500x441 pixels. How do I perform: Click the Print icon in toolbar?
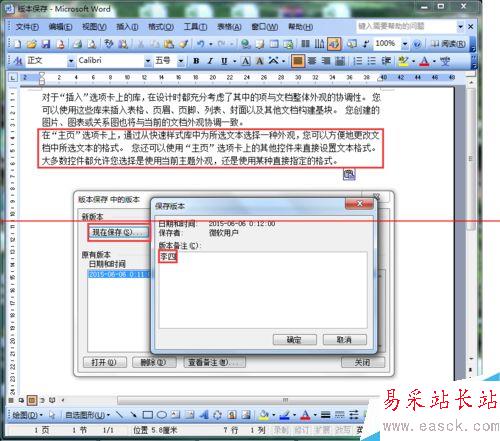point(78,44)
